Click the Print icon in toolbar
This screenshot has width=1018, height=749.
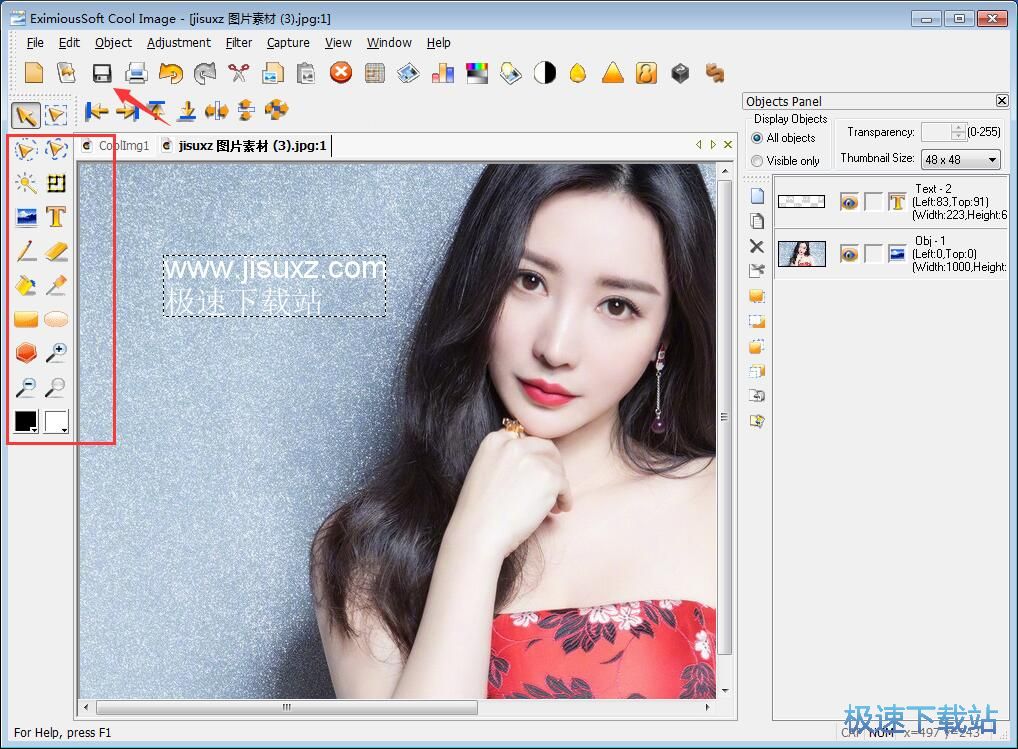pyautogui.click(x=136, y=73)
